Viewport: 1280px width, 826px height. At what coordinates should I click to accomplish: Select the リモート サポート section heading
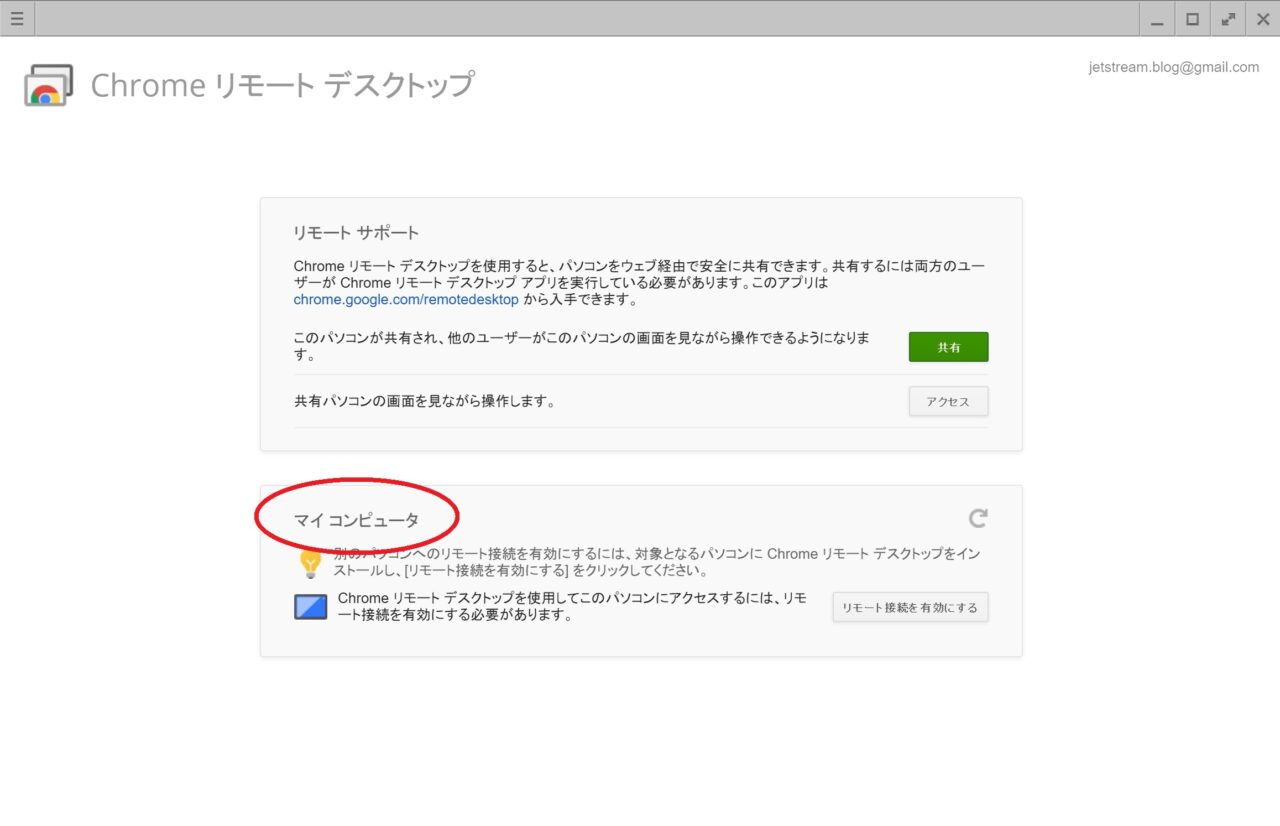[x=356, y=233]
